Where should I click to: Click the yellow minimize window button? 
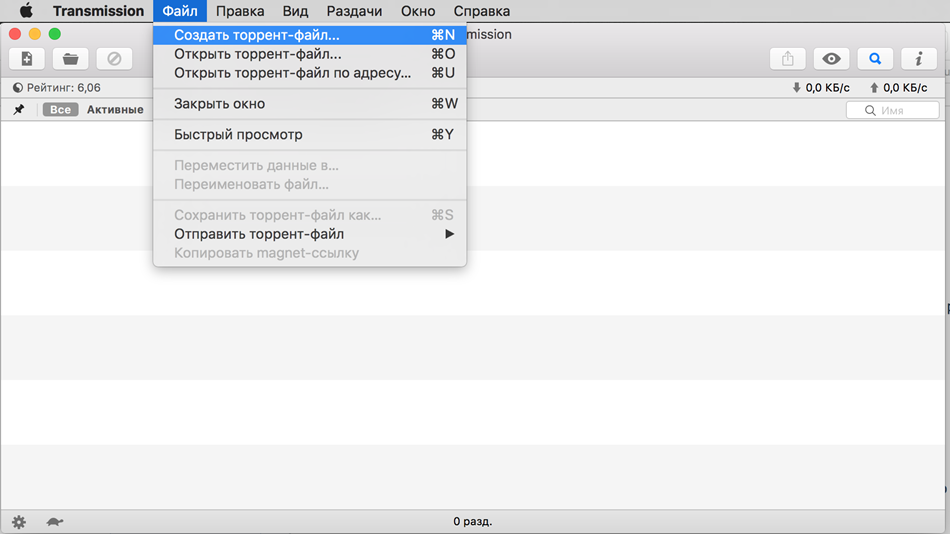(x=35, y=34)
